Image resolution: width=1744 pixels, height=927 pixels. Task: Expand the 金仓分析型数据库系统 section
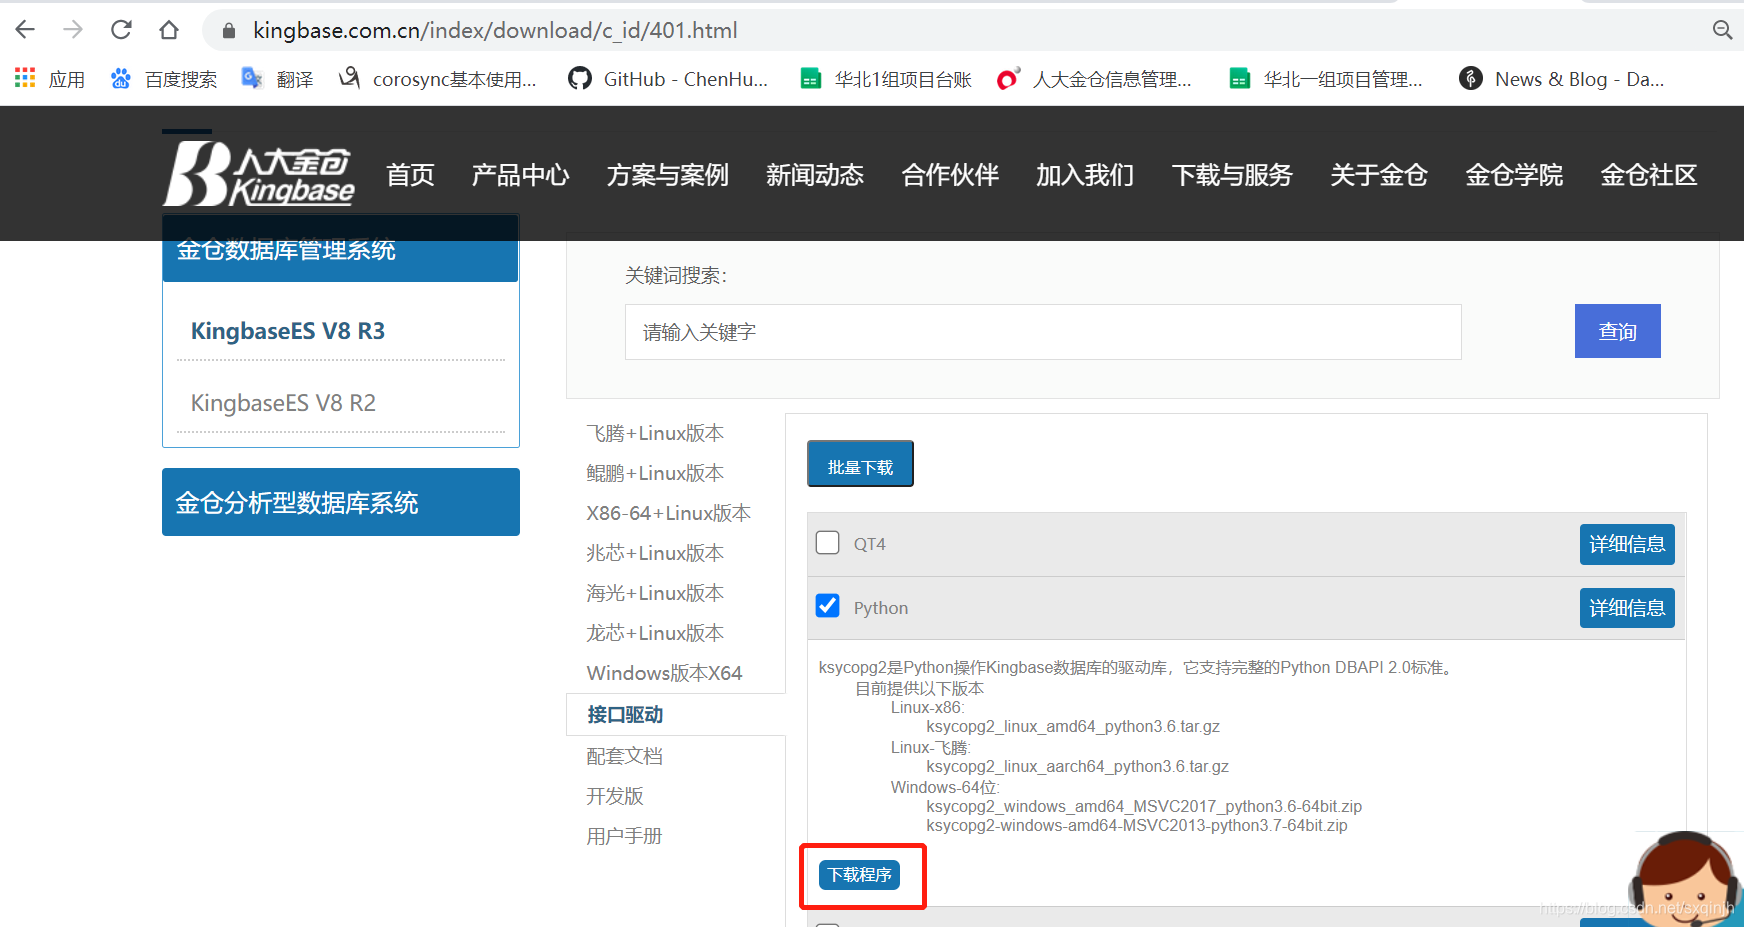pyautogui.click(x=340, y=502)
